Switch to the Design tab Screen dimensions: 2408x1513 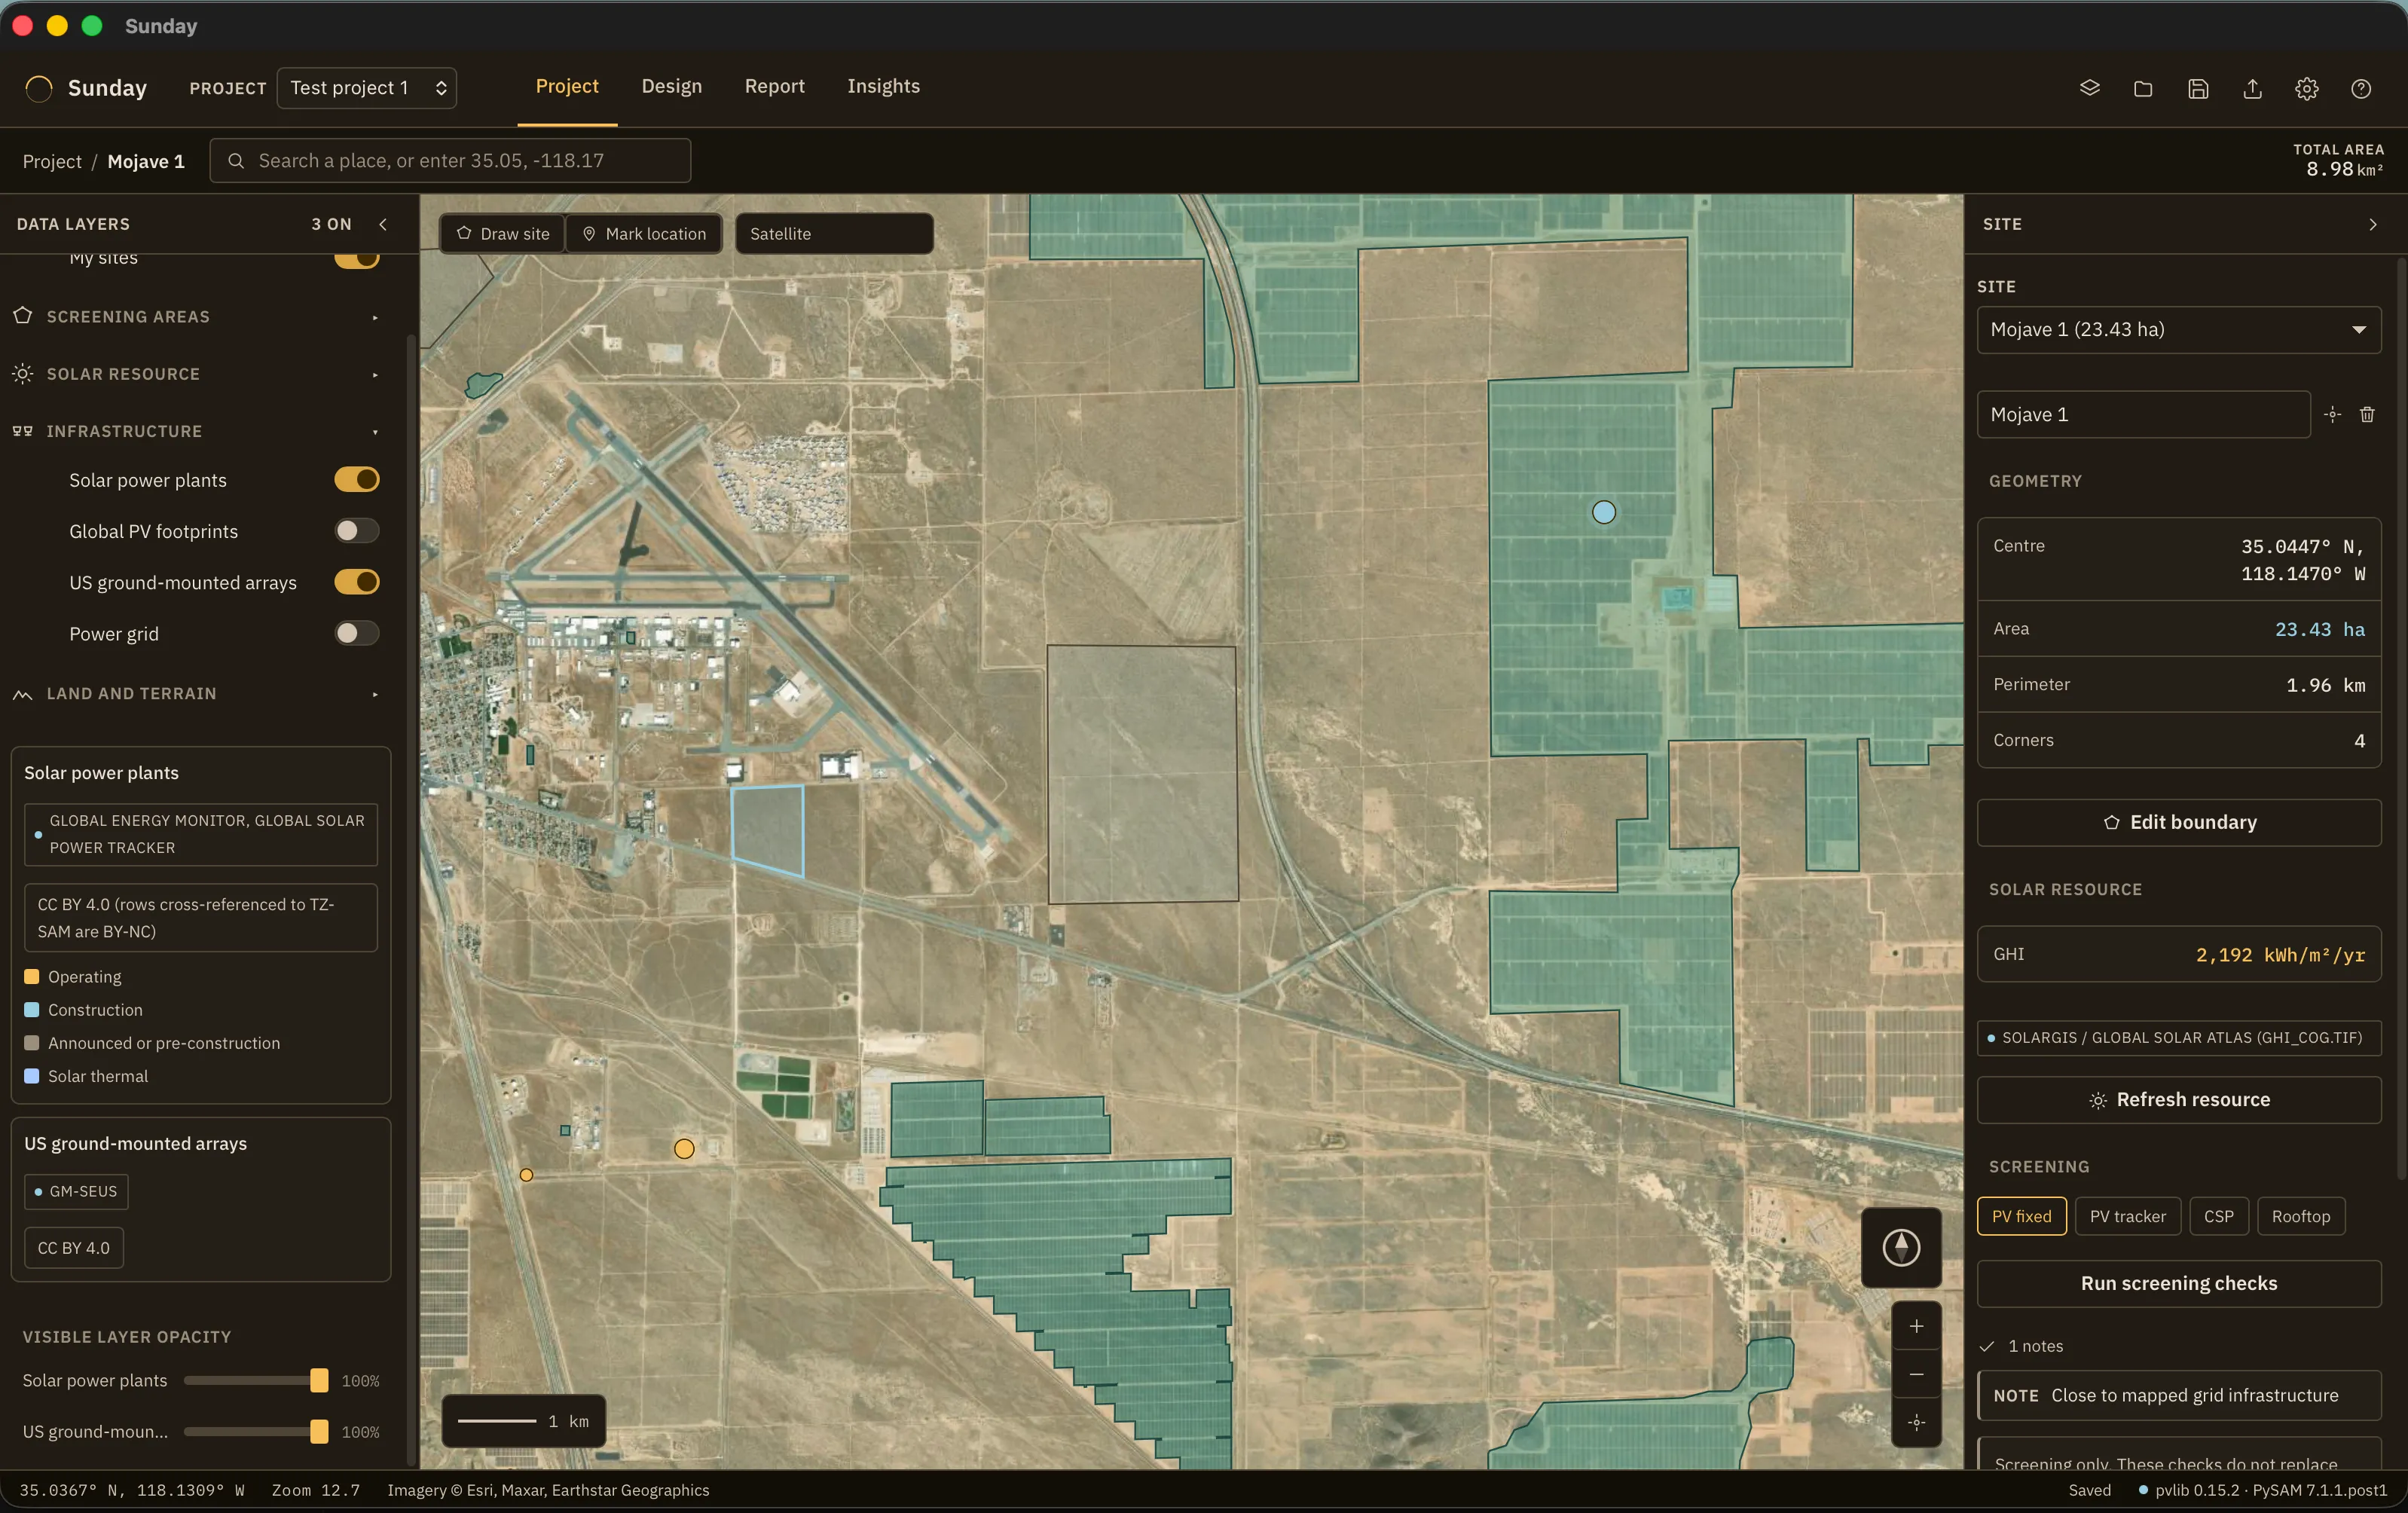[671, 86]
